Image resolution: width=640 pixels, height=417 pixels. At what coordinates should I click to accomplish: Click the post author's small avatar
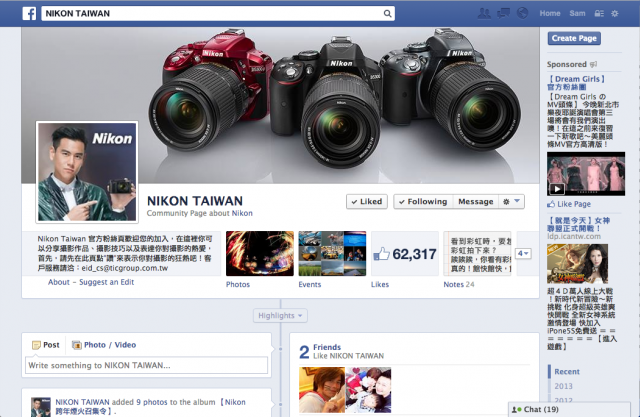pos(41,407)
